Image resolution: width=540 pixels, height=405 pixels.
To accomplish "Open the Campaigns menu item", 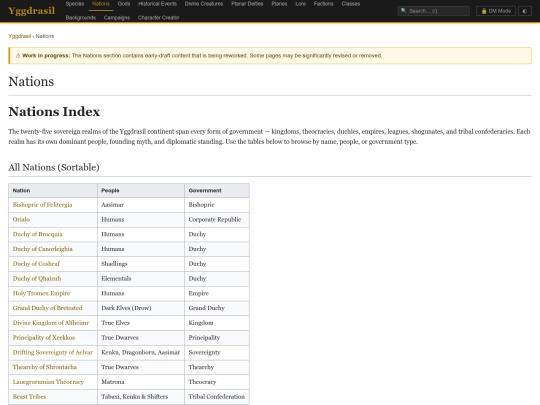I will 117,18.
